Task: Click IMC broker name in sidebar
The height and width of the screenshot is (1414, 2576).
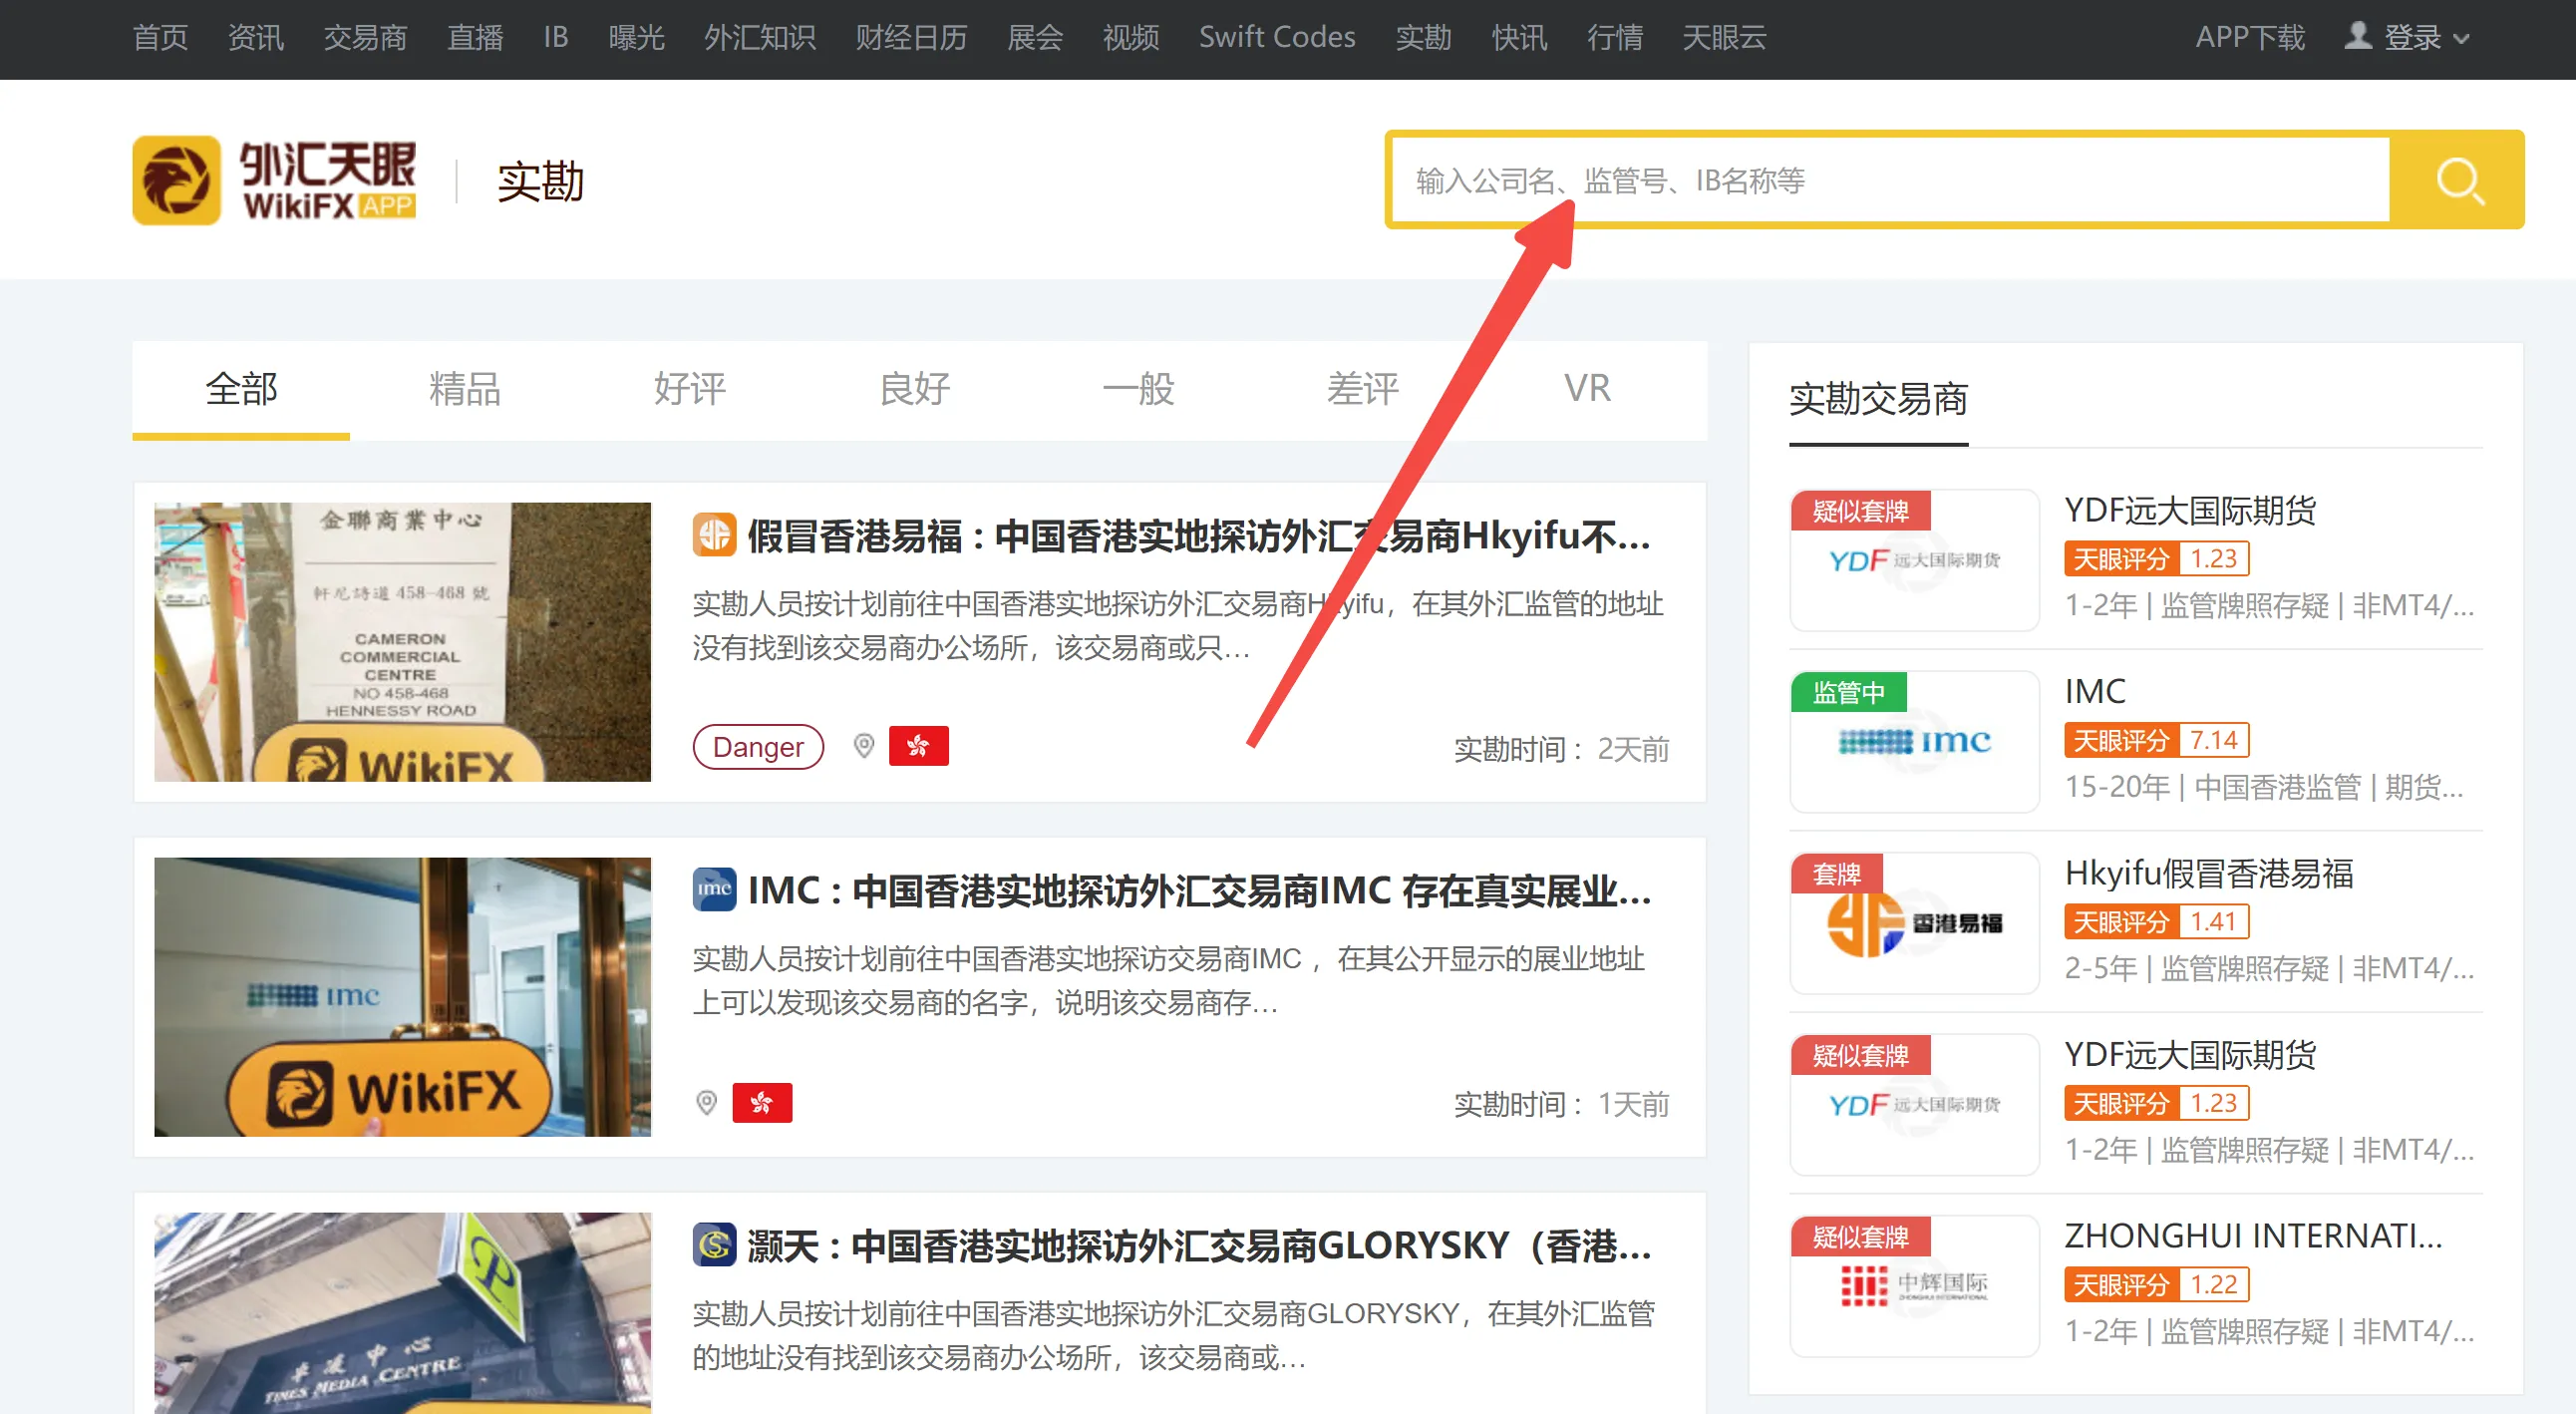Action: [x=2095, y=691]
